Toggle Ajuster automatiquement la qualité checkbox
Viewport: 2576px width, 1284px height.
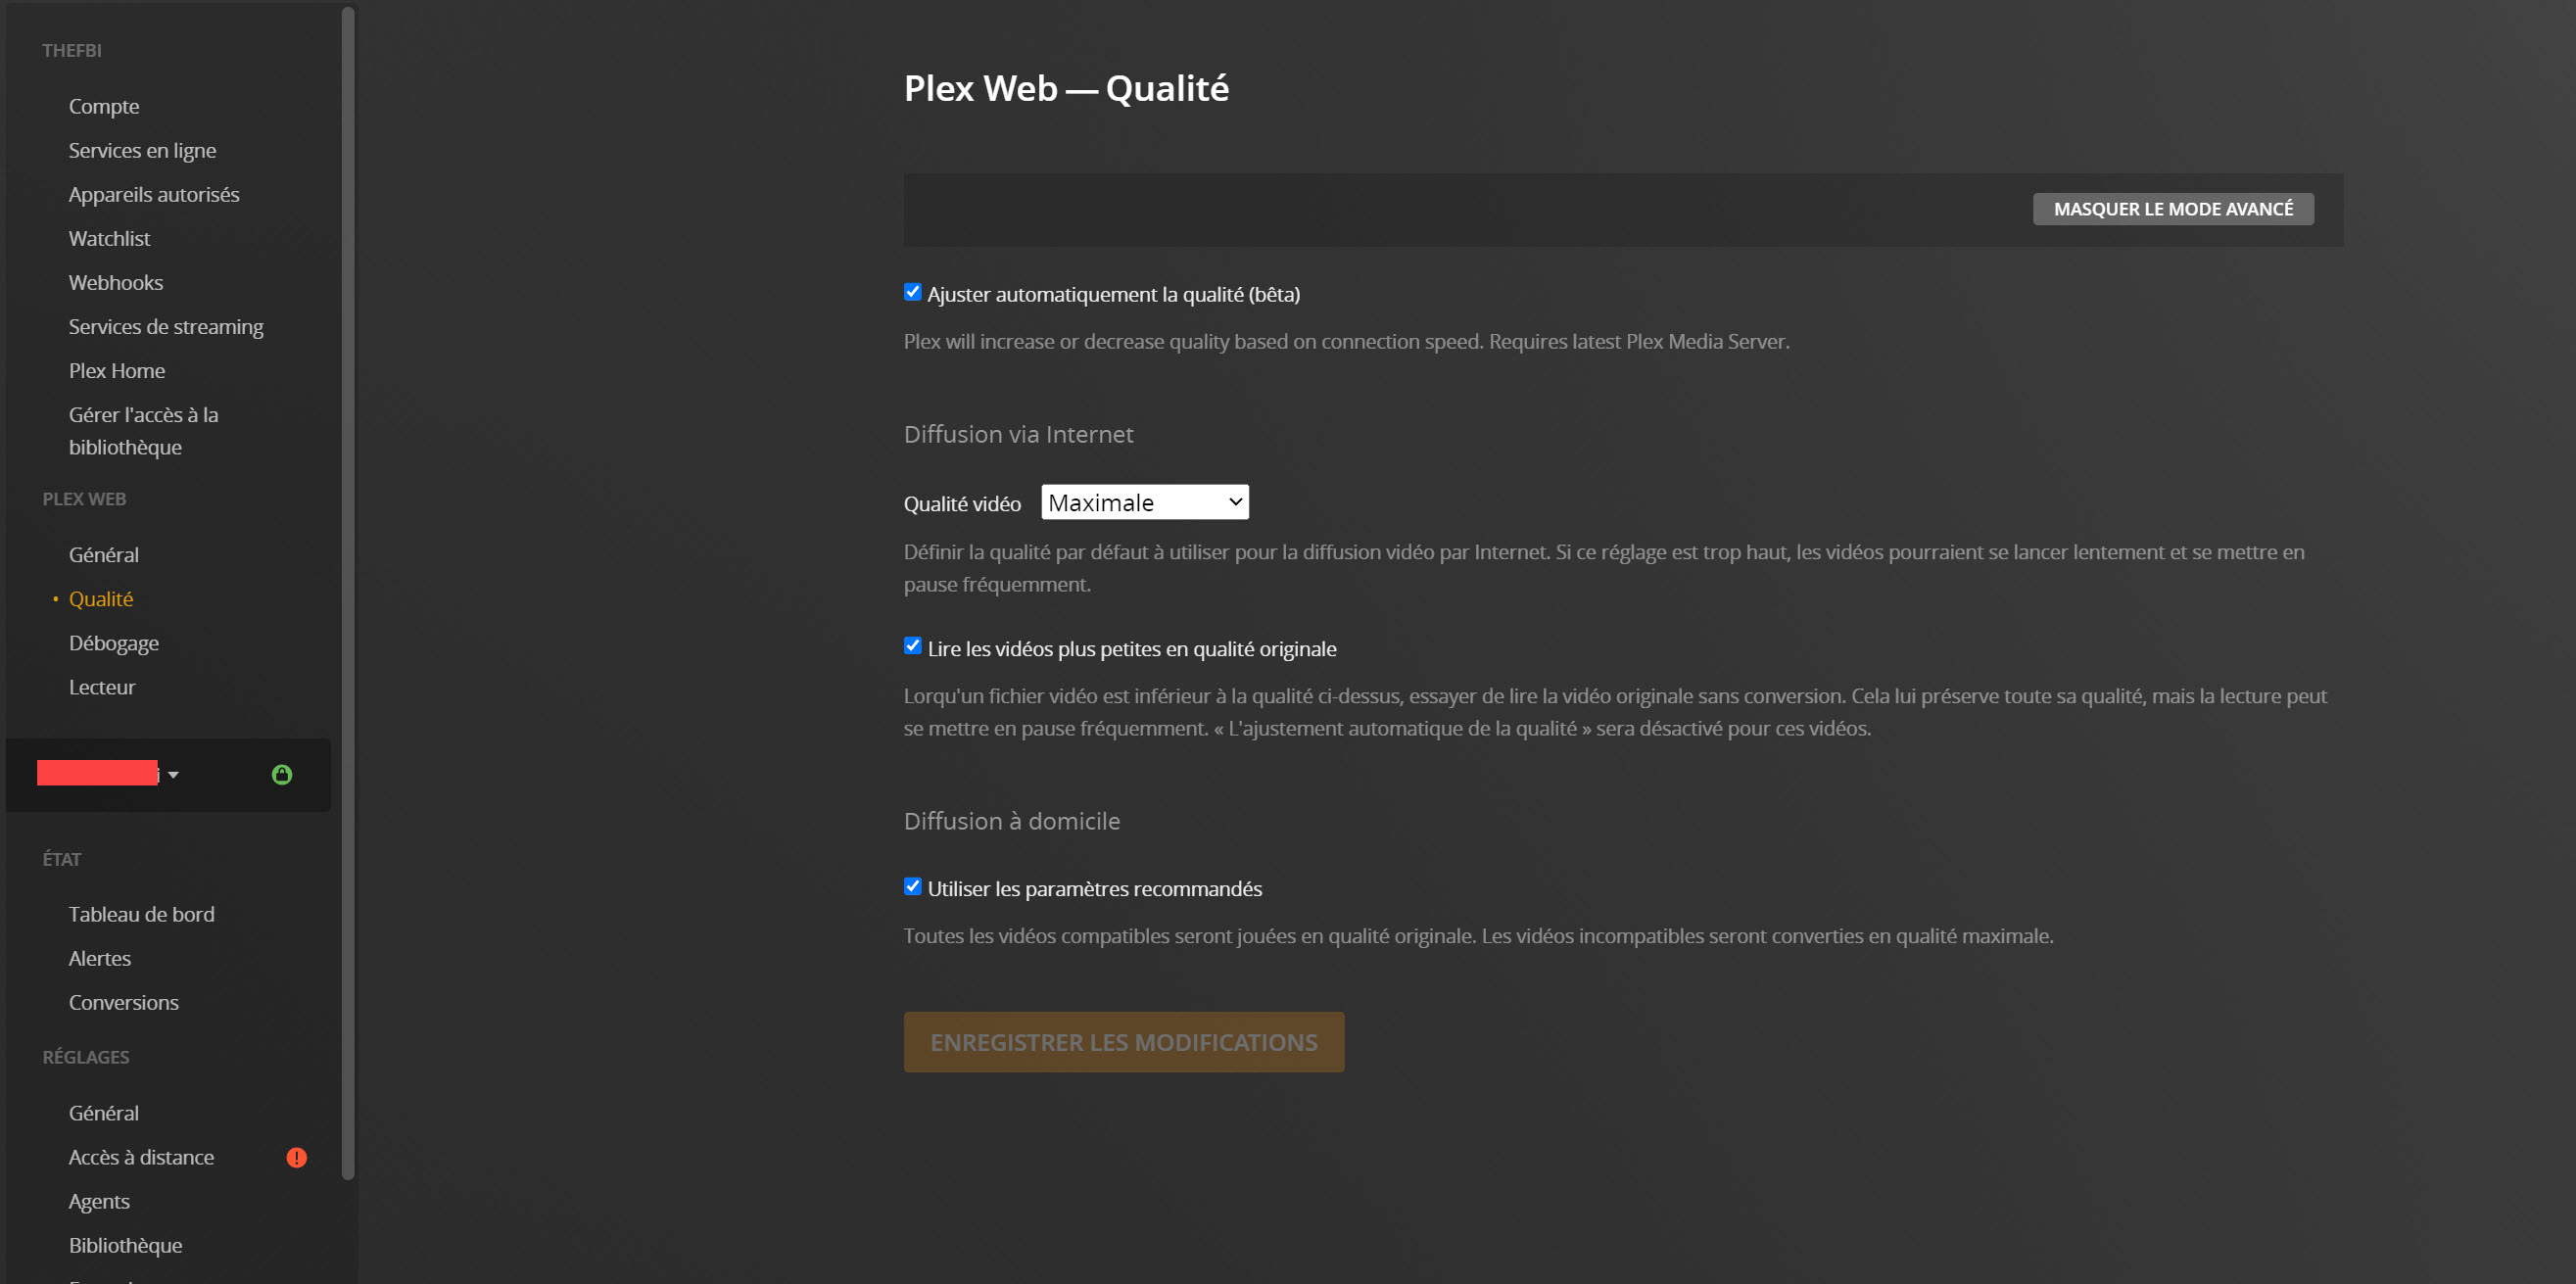coord(912,292)
